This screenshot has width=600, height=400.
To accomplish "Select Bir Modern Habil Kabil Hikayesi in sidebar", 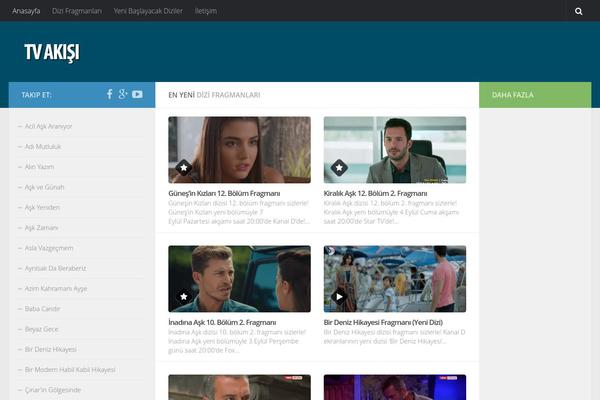I will pos(70,370).
